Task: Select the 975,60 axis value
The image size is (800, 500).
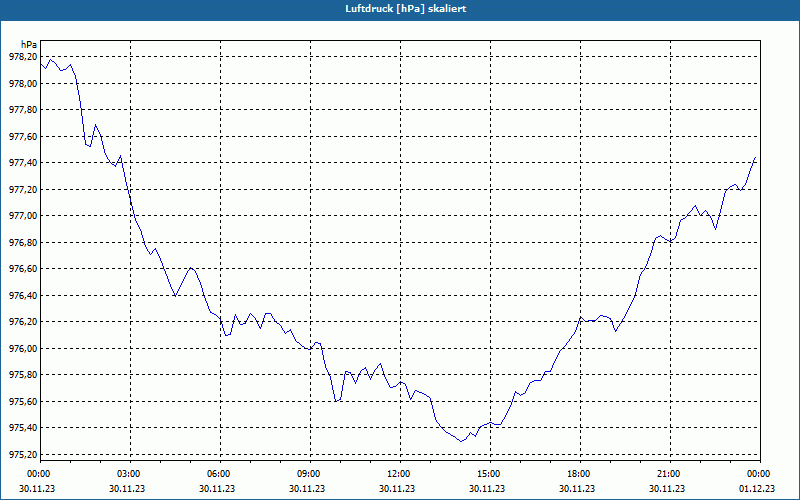Action: point(23,402)
